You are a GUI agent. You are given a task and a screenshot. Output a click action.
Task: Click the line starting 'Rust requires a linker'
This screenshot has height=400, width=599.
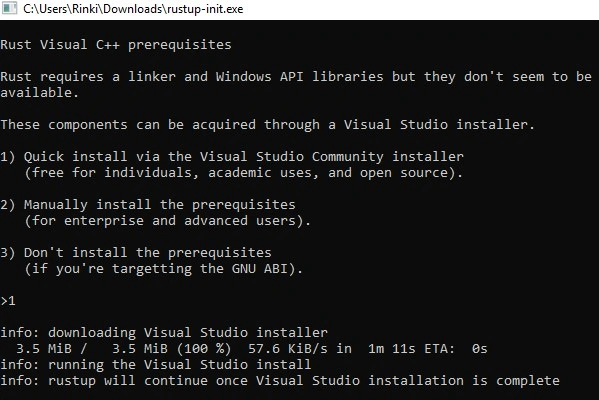point(296,77)
